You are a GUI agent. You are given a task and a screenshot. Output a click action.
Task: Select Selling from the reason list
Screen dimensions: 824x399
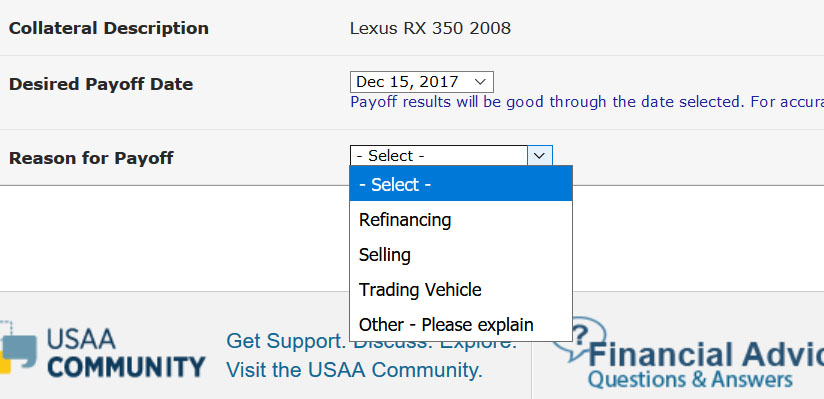[461, 255]
